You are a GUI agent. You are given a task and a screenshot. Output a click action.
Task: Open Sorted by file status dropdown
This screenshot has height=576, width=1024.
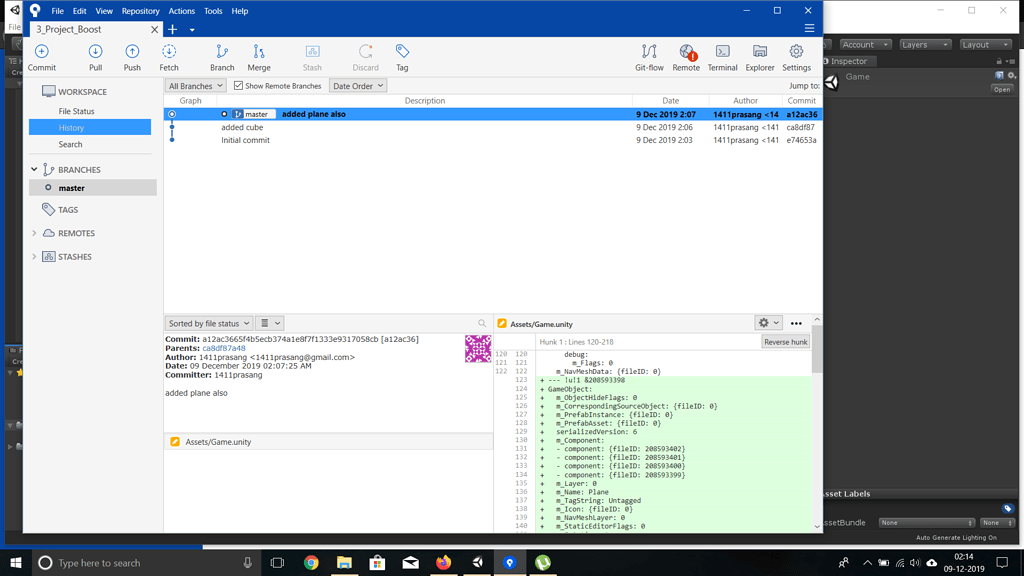coord(208,323)
